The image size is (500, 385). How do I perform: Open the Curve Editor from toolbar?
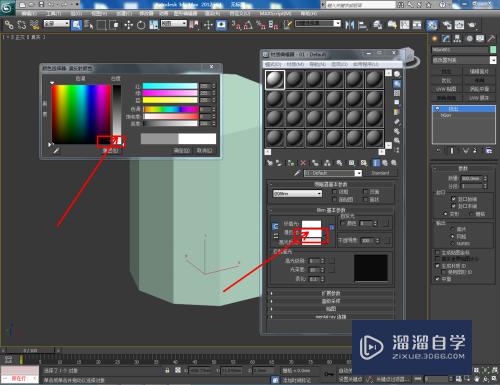tap(404, 25)
